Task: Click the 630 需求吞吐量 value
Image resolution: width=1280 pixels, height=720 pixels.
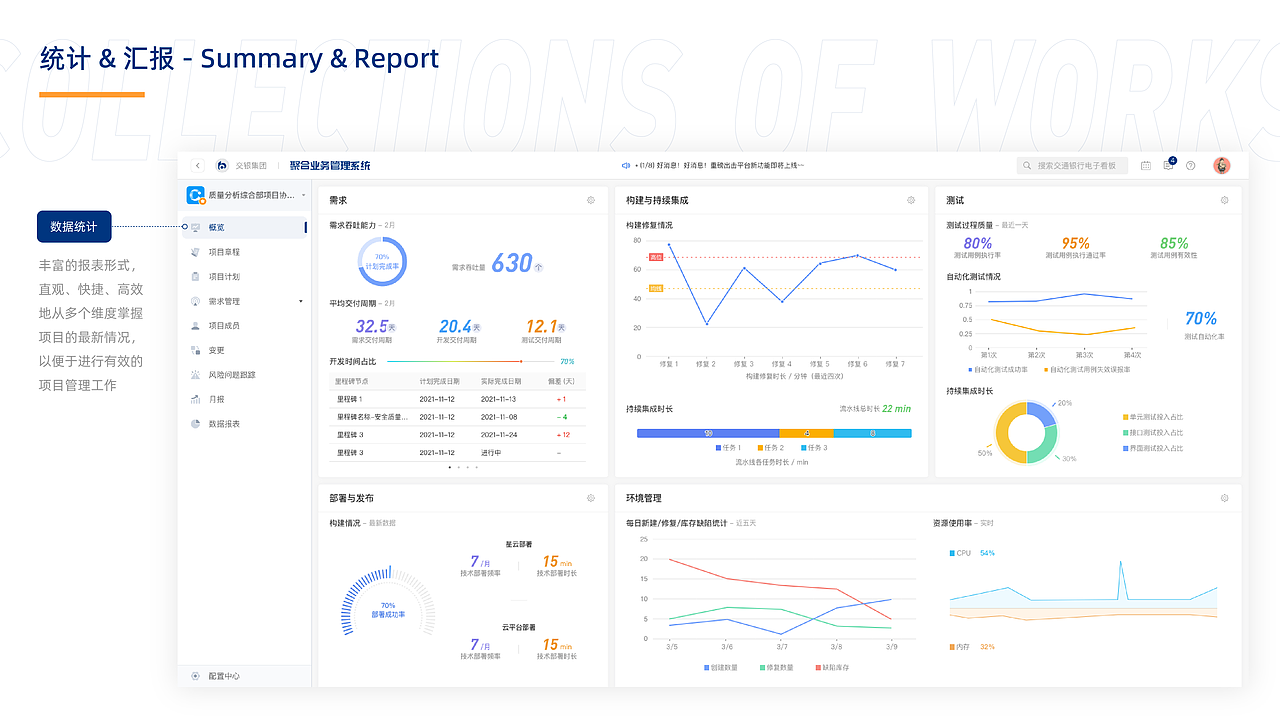Action: (x=512, y=263)
